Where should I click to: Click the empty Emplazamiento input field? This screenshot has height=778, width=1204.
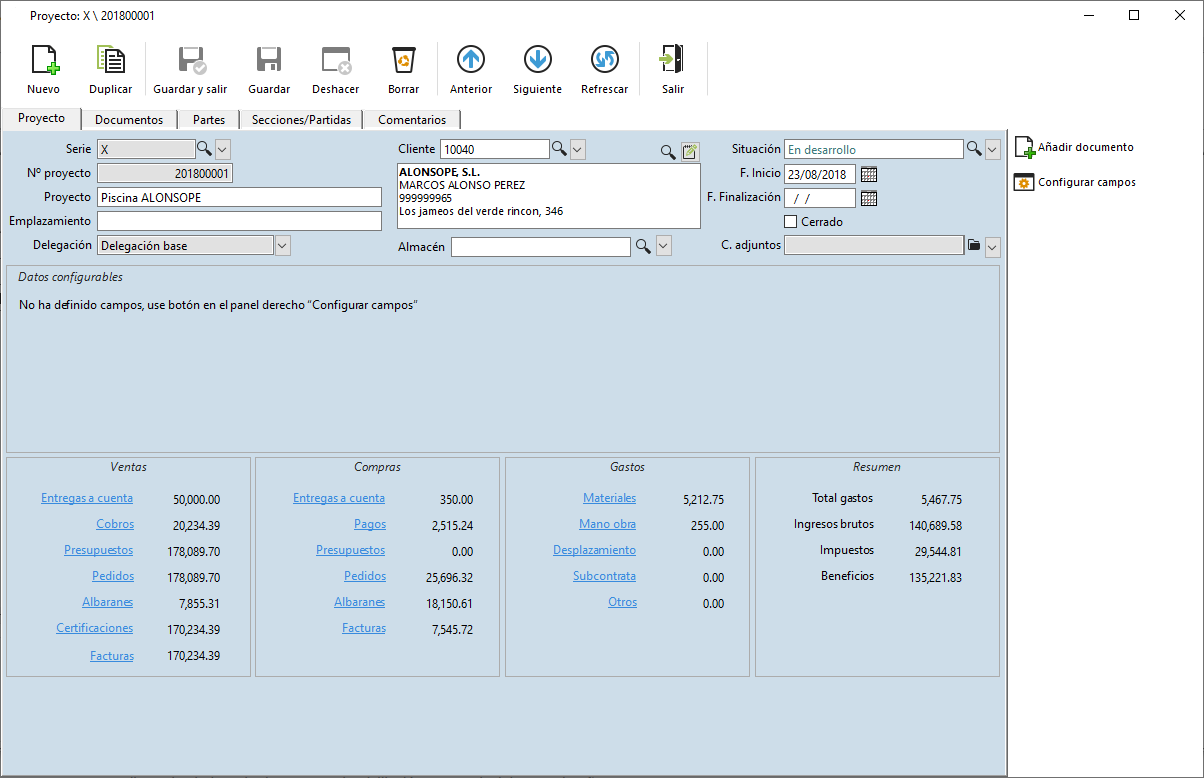click(240, 221)
